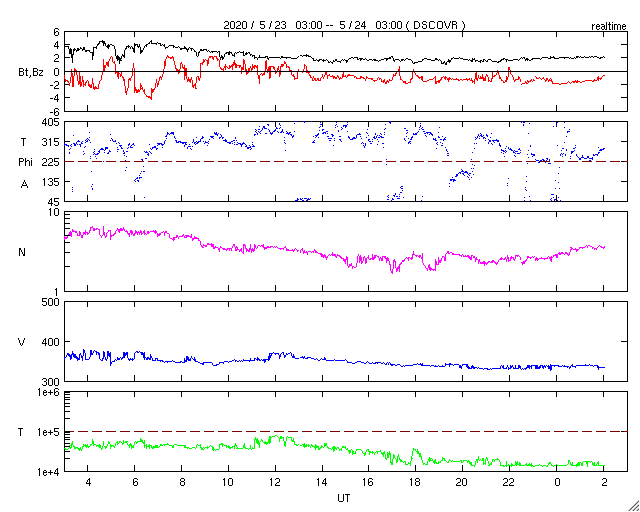
Task: Click the '225' value on Phi axis
Action: pyautogui.click(x=51, y=162)
